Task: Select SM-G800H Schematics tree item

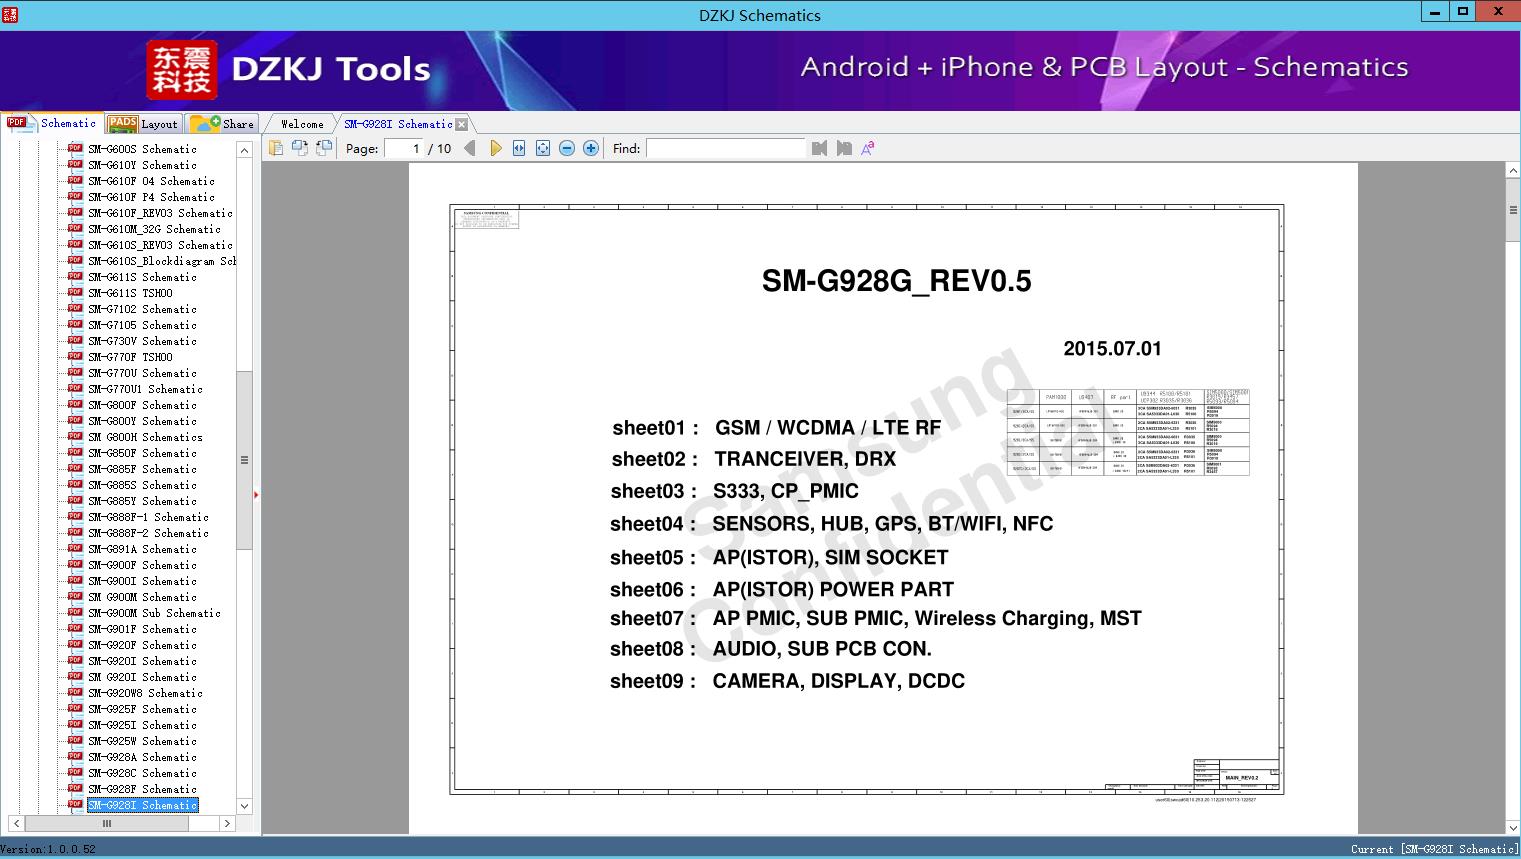Action: [x=145, y=437]
